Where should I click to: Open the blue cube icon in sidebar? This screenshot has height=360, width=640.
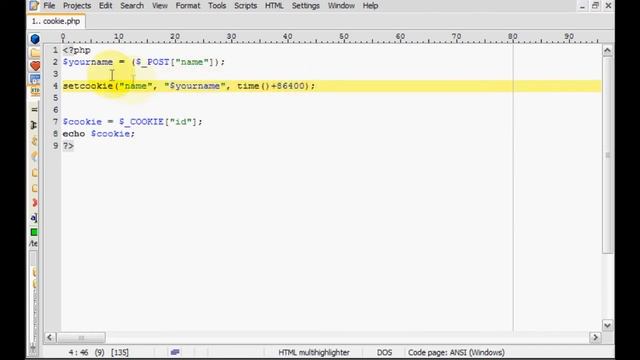pyautogui.click(x=35, y=39)
